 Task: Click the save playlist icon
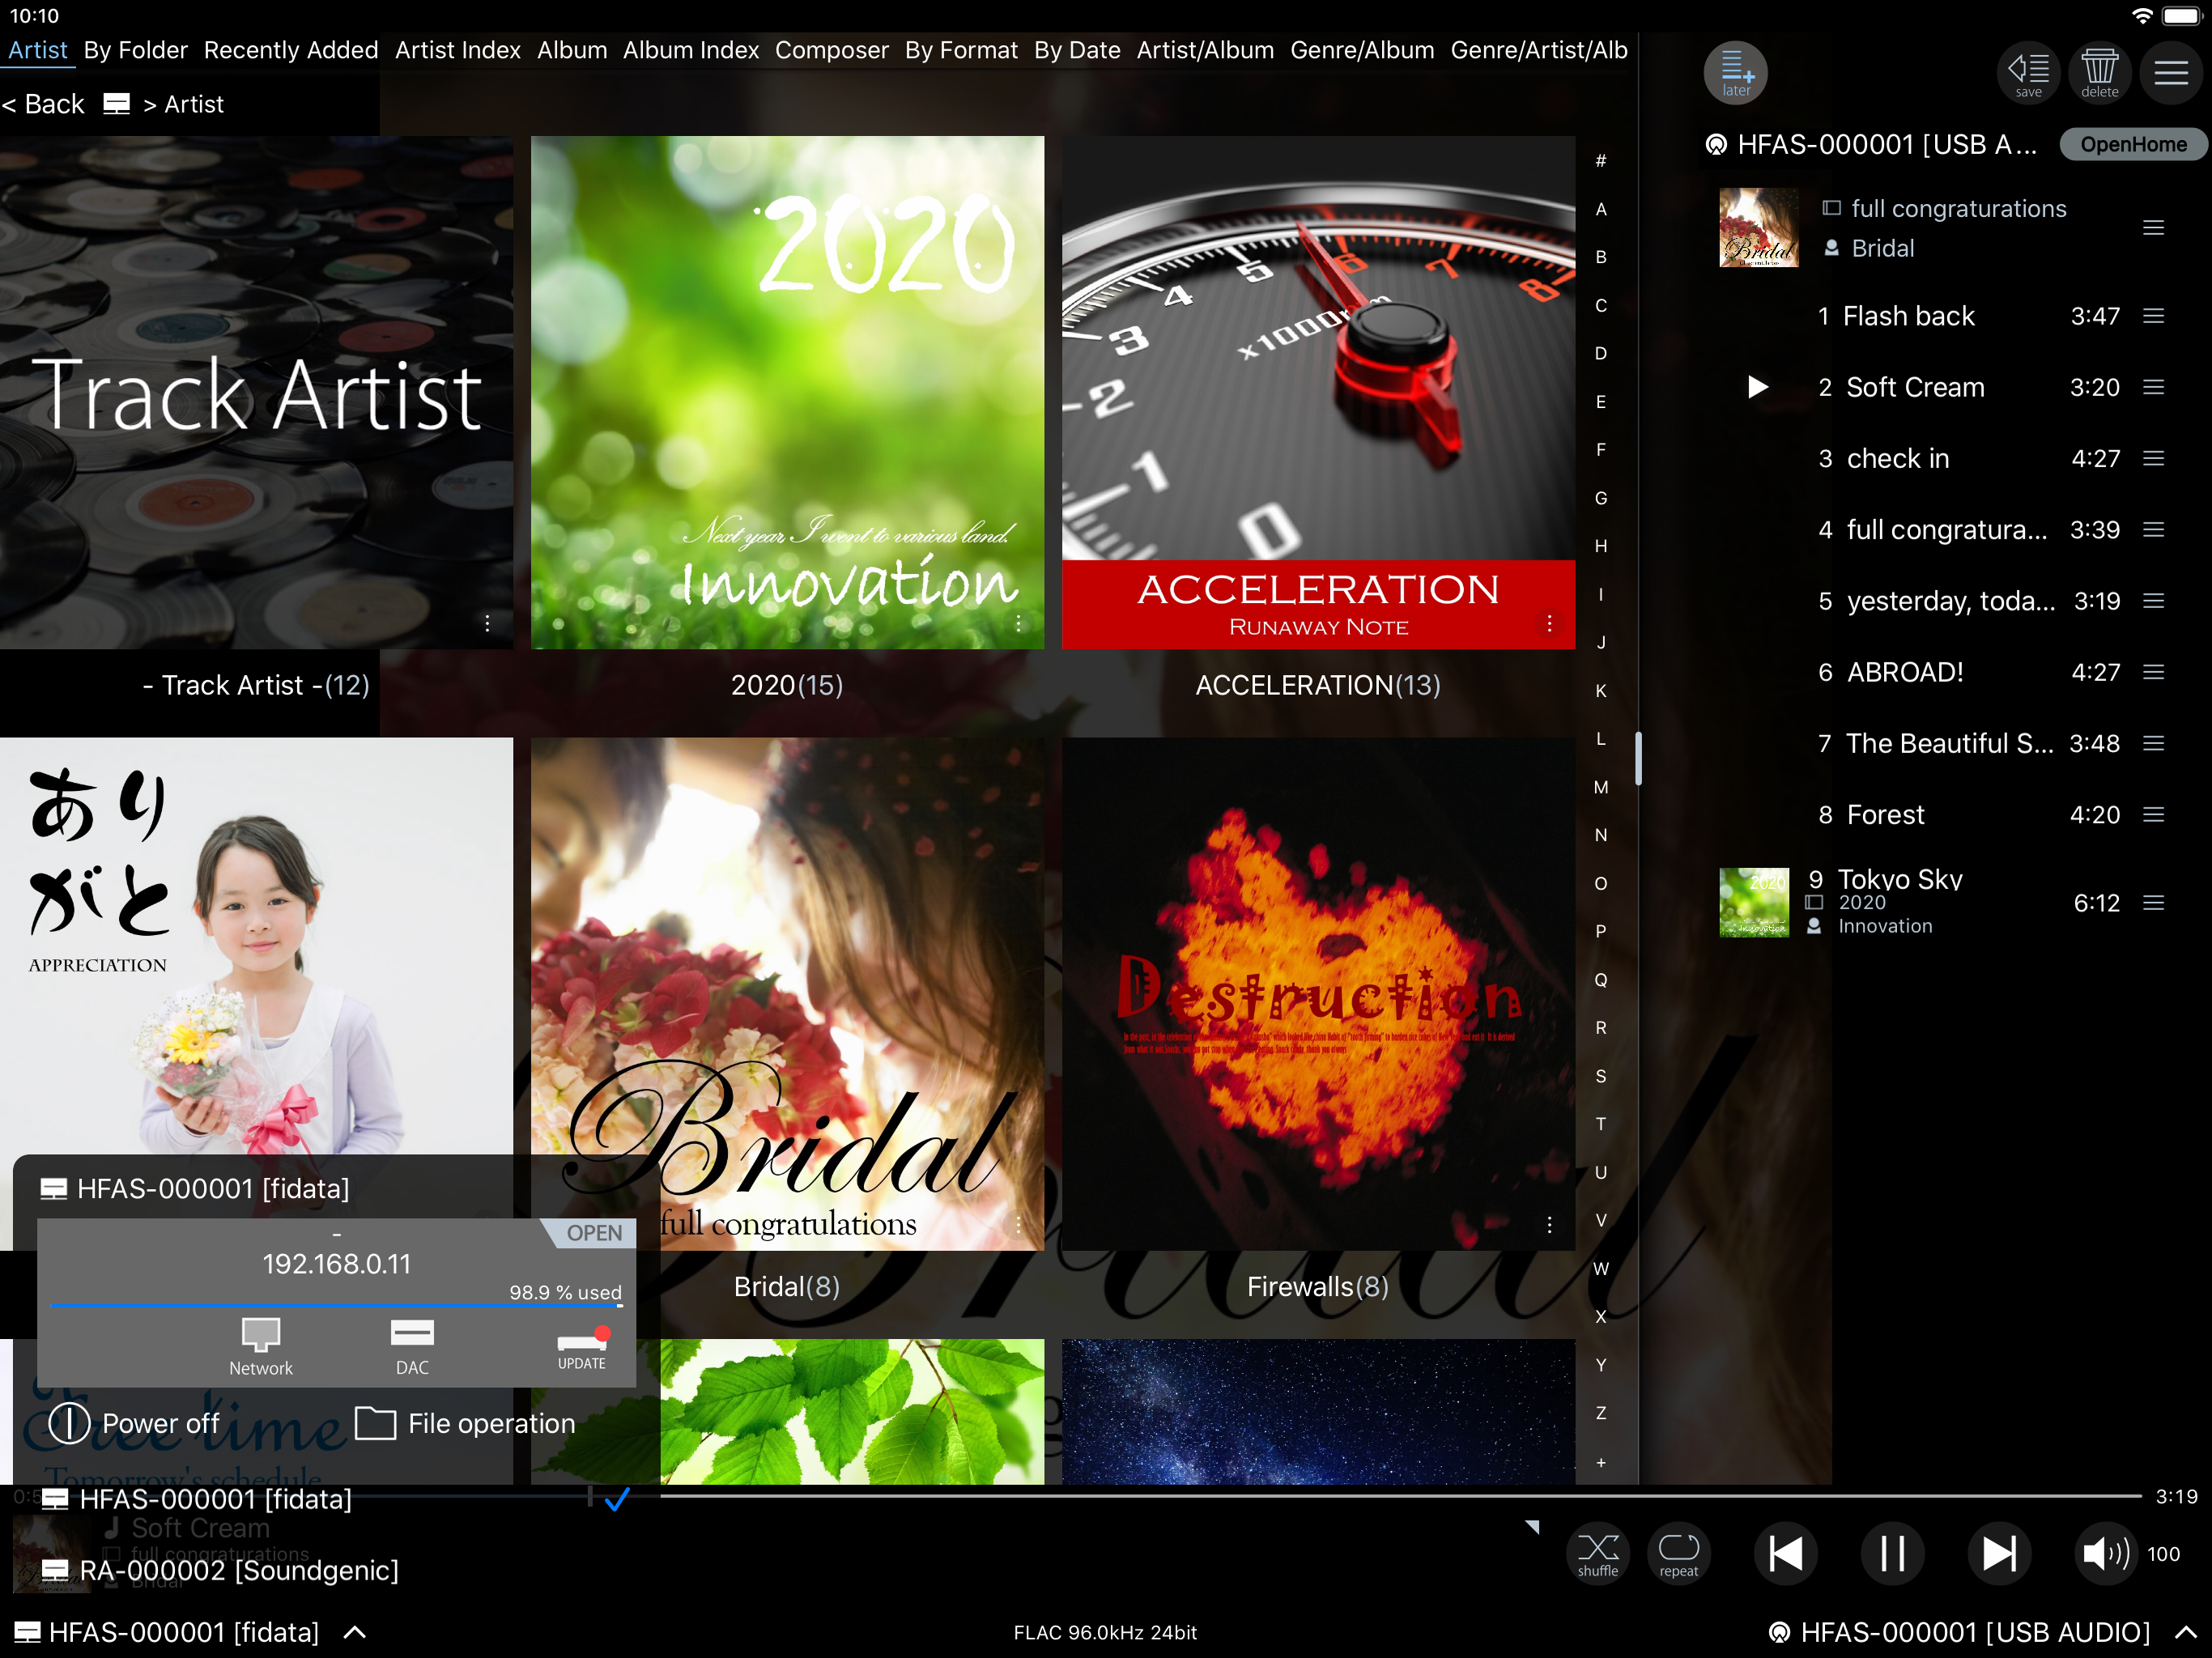[2028, 72]
